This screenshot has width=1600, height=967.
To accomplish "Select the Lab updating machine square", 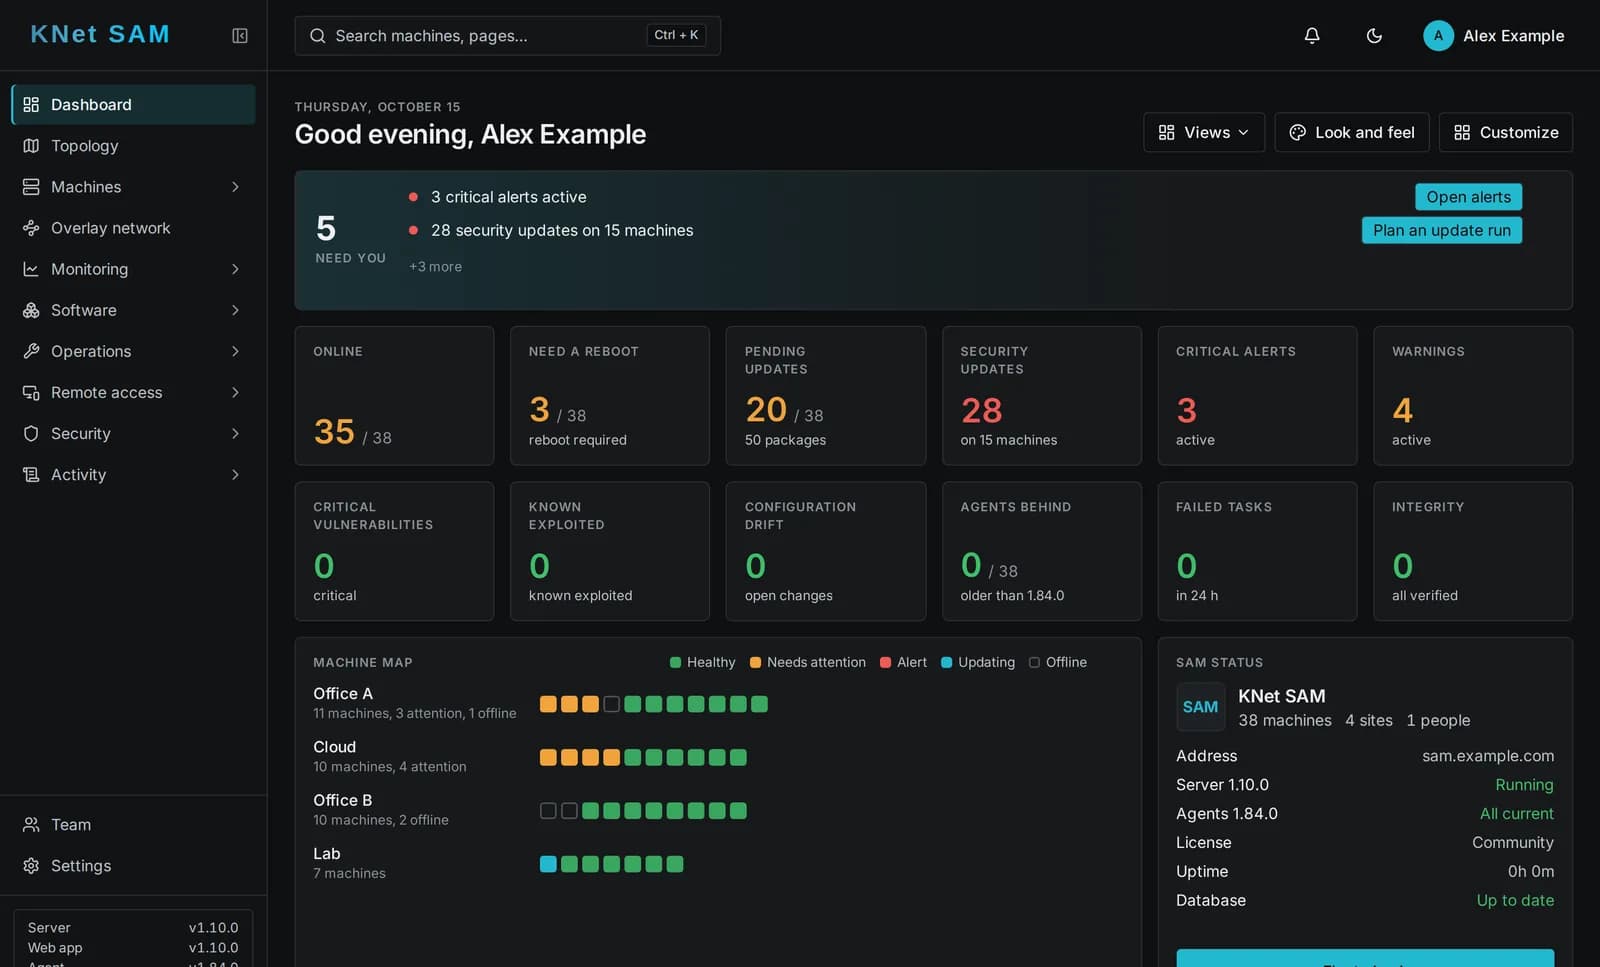I will pos(548,864).
